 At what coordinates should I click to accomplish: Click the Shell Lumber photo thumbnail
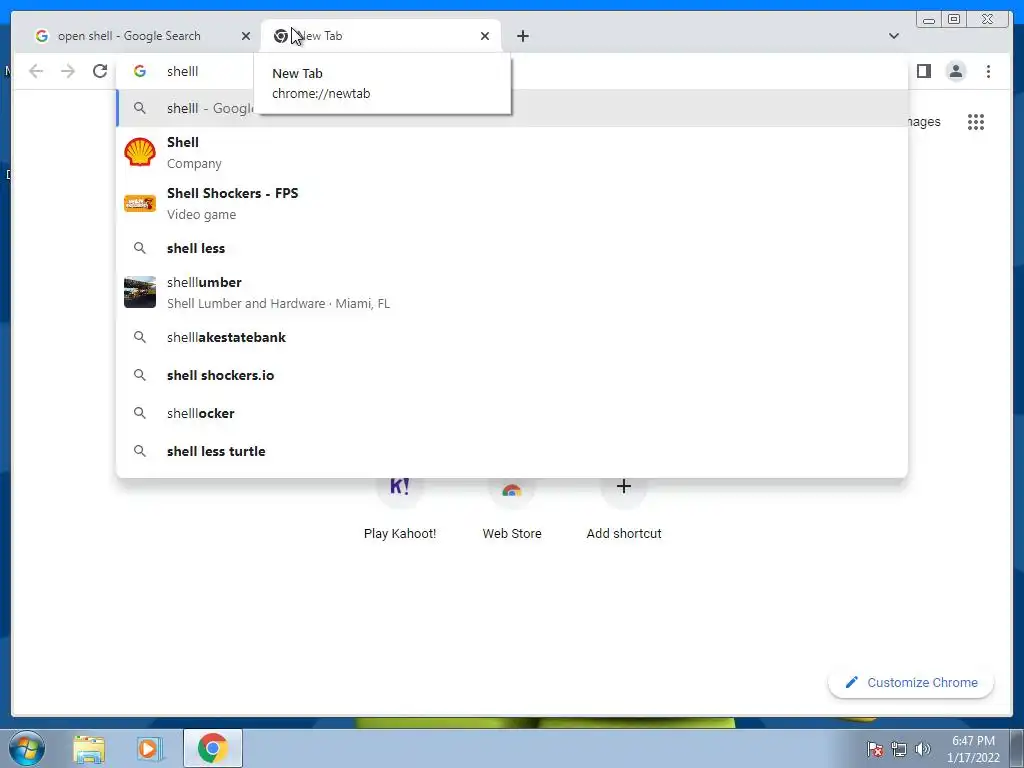click(140, 292)
